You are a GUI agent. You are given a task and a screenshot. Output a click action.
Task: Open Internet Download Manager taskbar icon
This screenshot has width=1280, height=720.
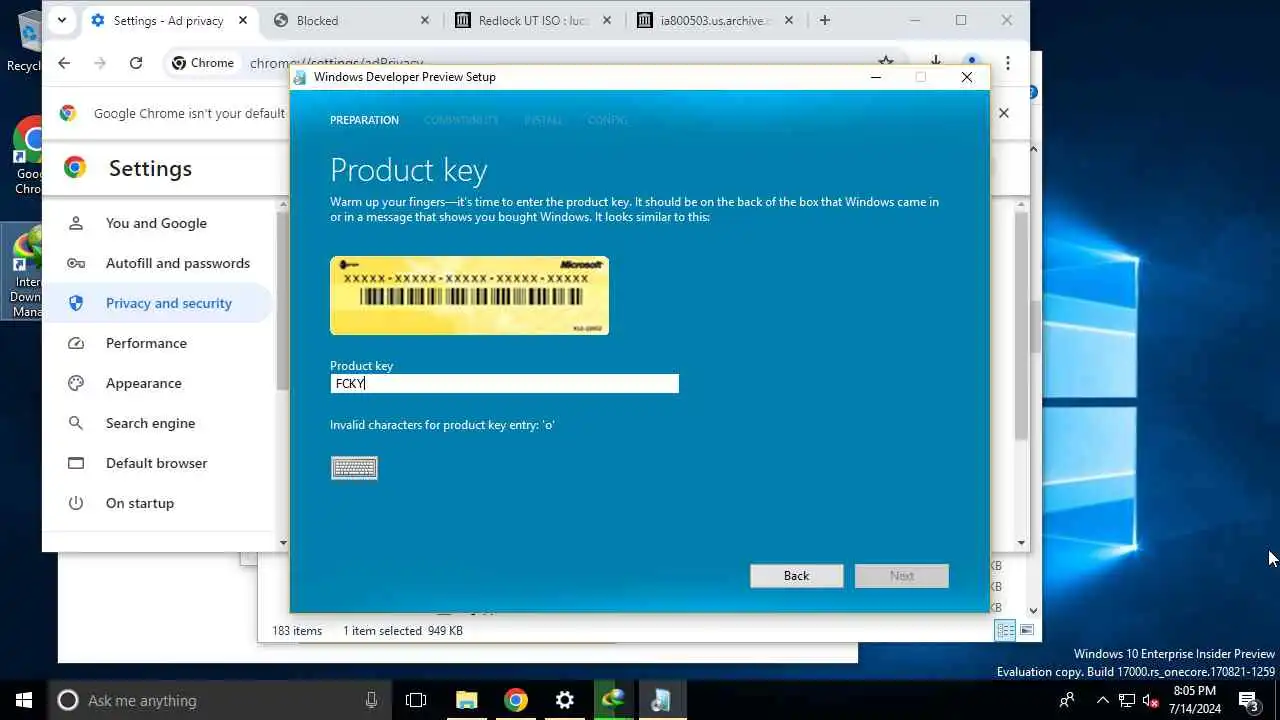pyautogui.click(x=613, y=700)
